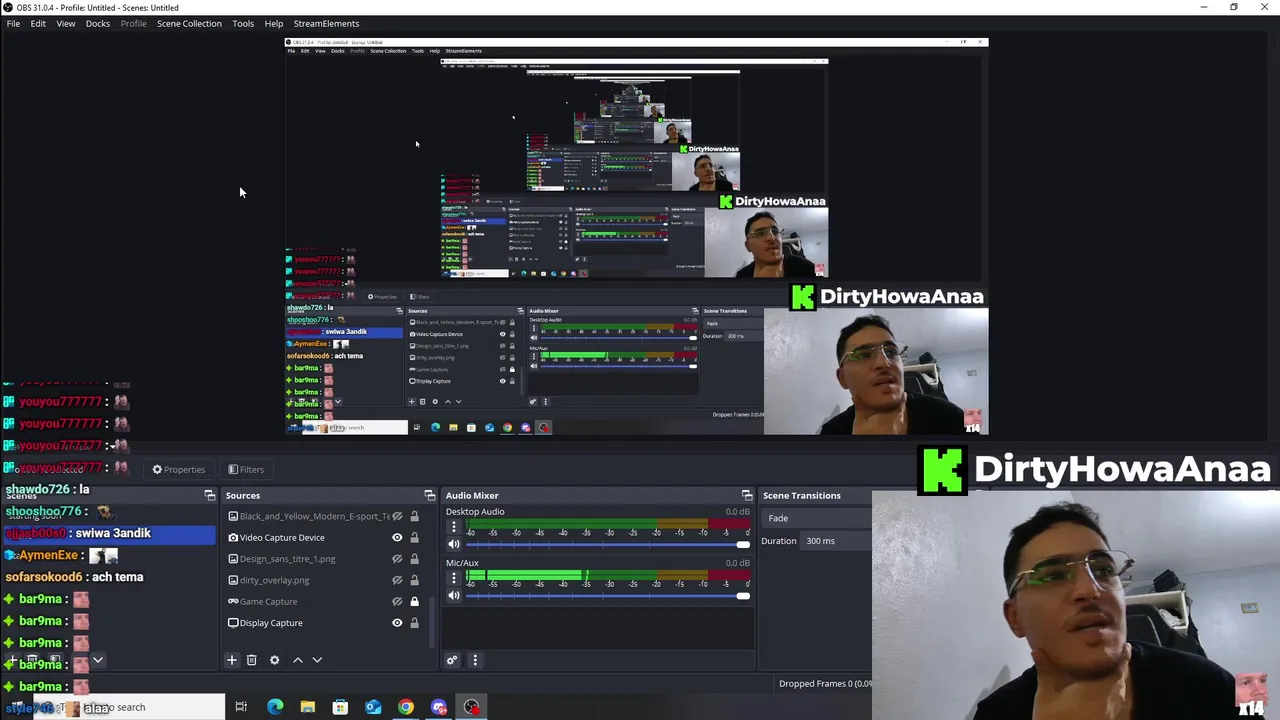This screenshot has width=1280, height=720.
Task: Open the Tools menu
Action: coord(243,23)
